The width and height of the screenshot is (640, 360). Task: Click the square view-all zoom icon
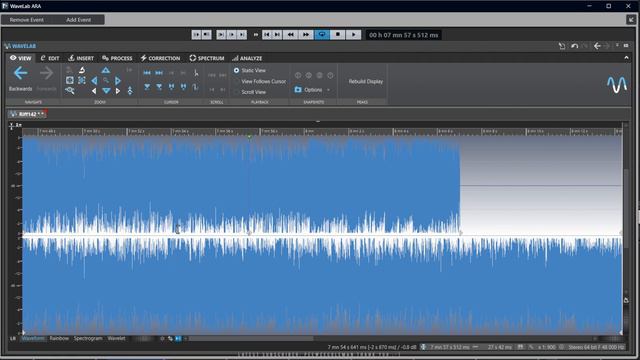click(70, 80)
